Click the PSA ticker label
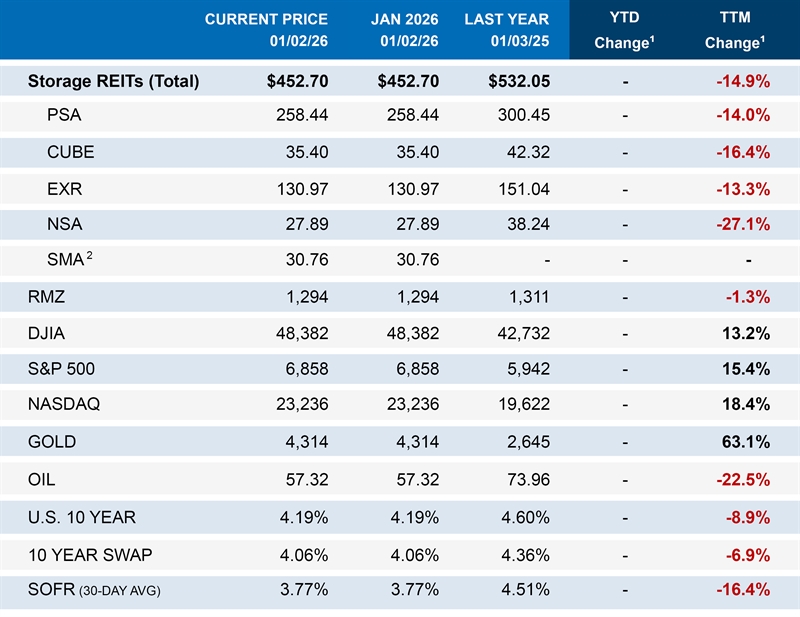Image resolution: width=800 pixels, height=617 pixels. click(64, 115)
